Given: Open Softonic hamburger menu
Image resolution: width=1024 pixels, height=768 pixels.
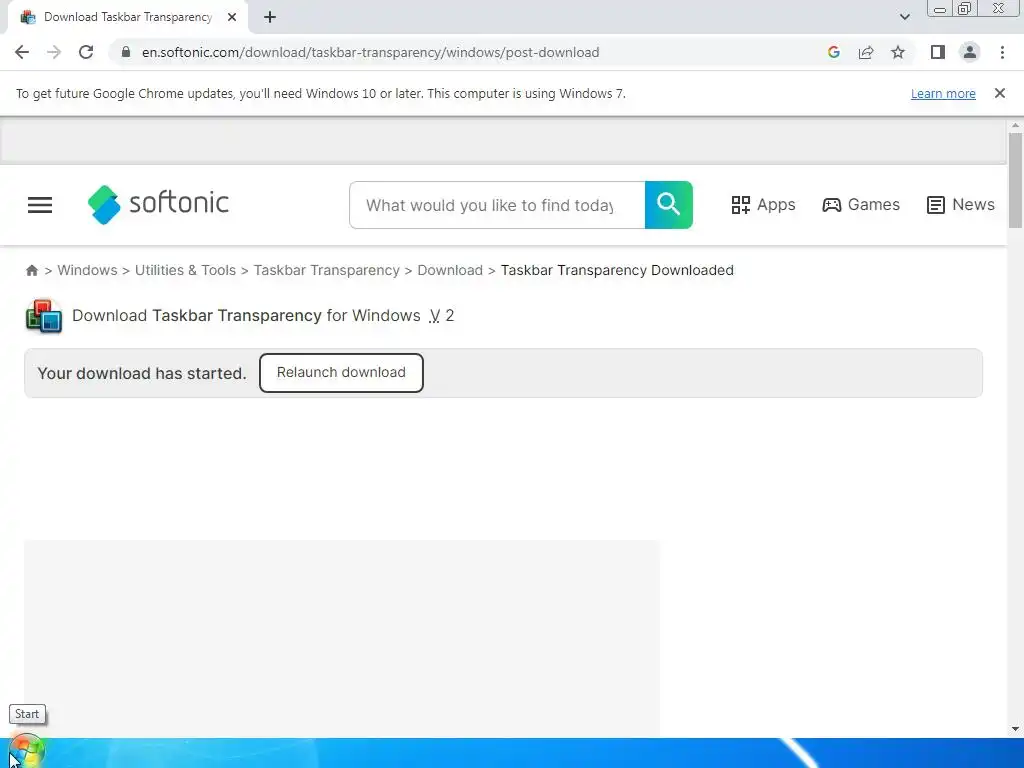Looking at the screenshot, I should click(x=40, y=205).
